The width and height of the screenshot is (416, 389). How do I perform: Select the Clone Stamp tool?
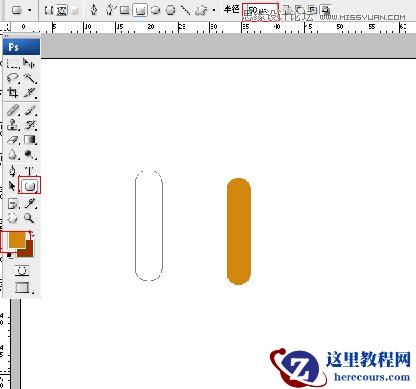tap(13, 125)
